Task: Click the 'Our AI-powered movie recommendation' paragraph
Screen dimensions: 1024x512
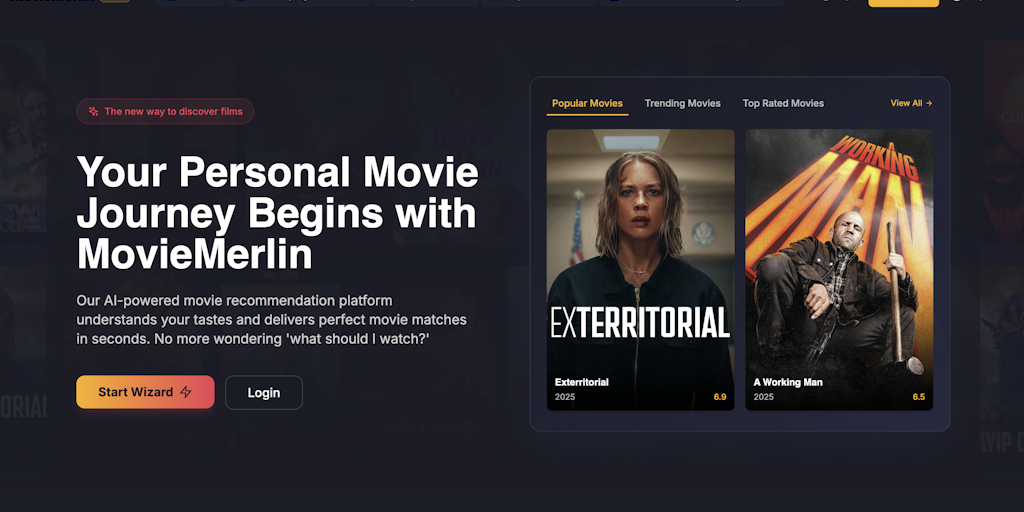Action: tap(272, 320)
